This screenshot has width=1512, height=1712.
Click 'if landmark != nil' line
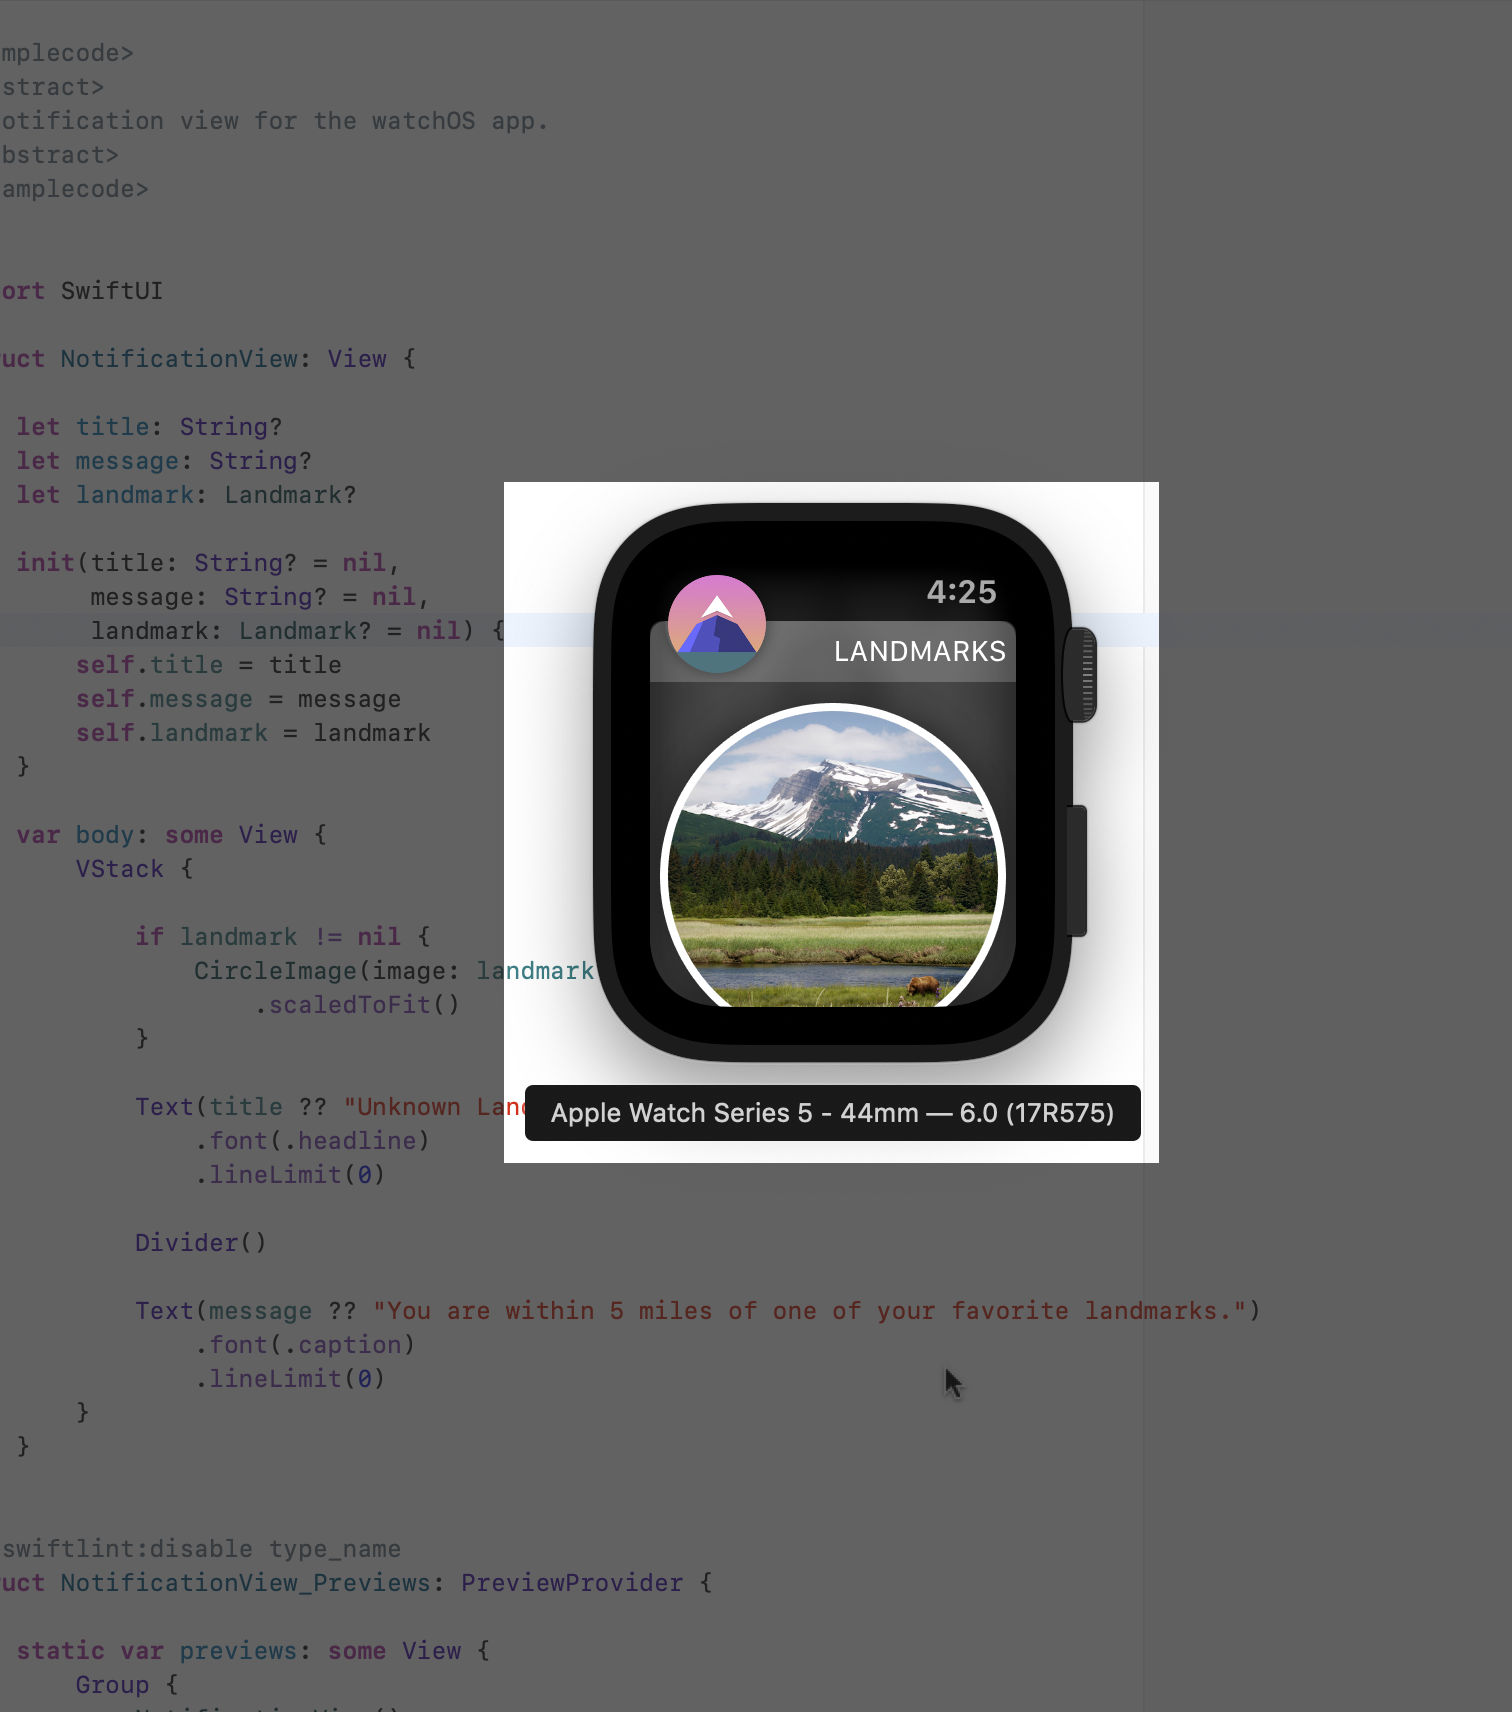[283, 937]
